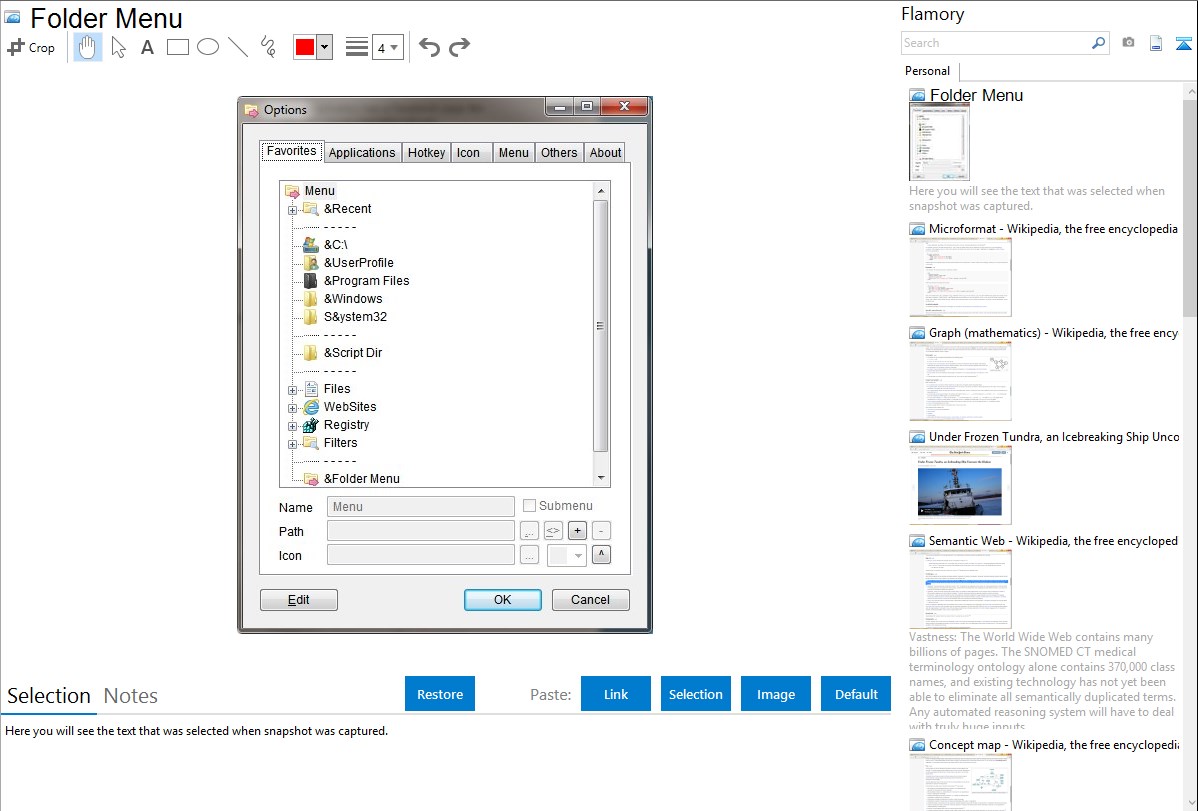Switch to the Applications tab
Viewport: 1198px width, 811px height.
362,152
